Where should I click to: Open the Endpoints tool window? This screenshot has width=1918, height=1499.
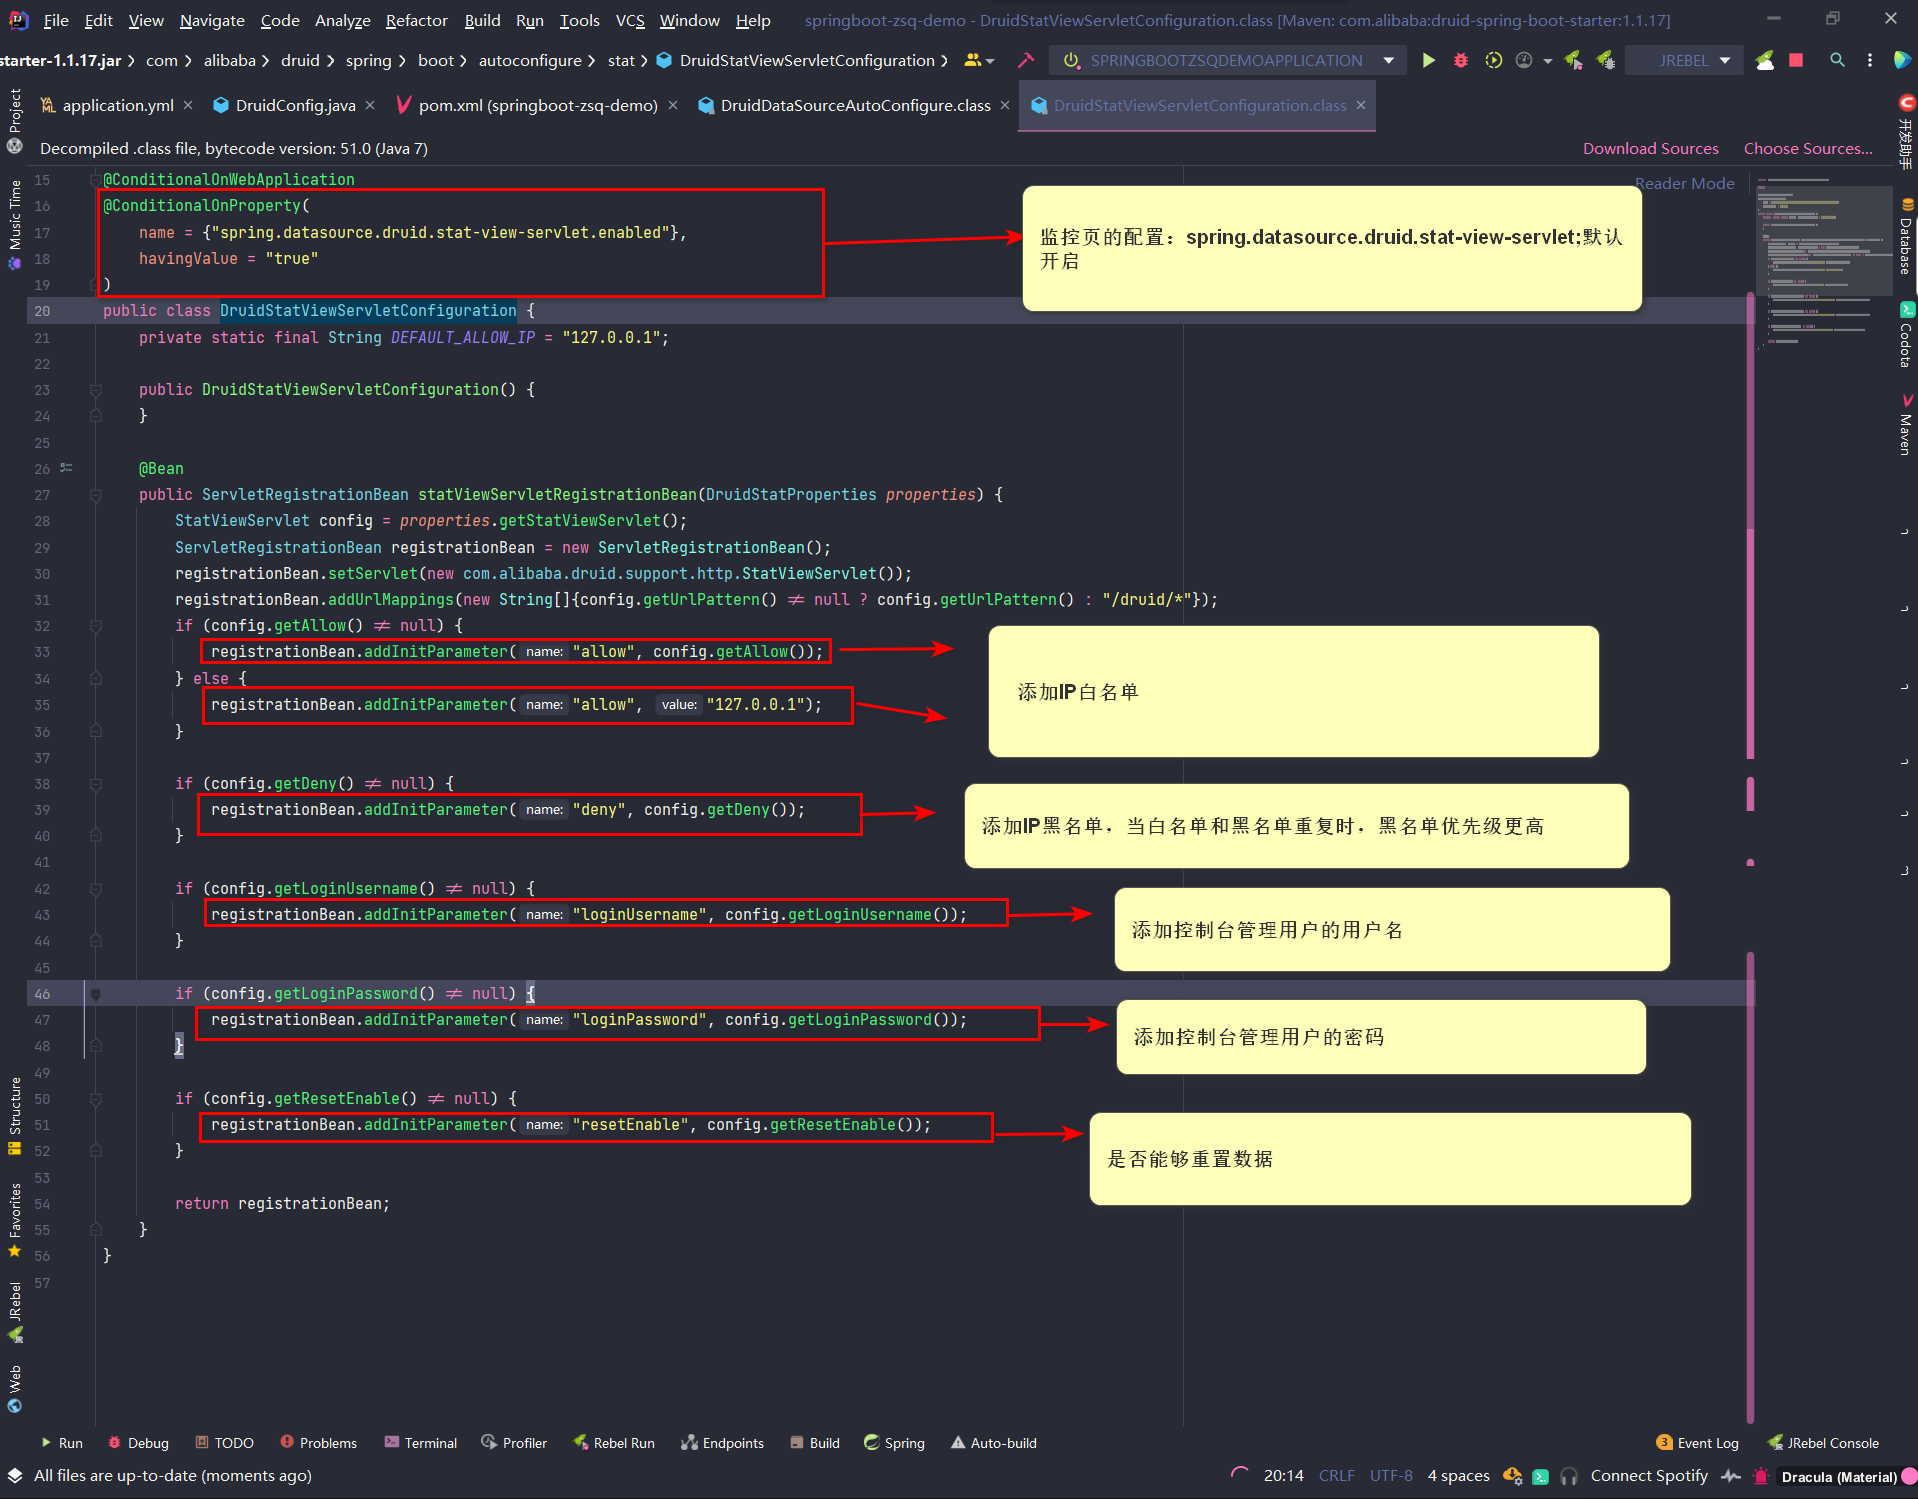722,1443
